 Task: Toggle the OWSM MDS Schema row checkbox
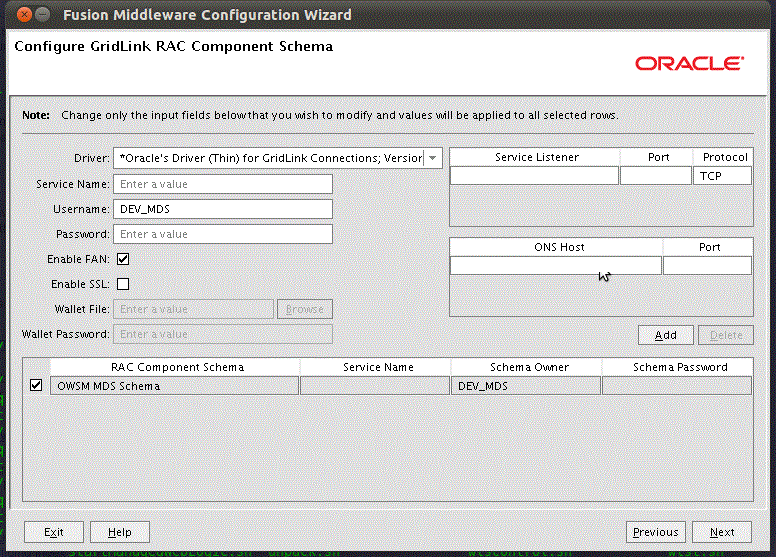tap(36, 385)
